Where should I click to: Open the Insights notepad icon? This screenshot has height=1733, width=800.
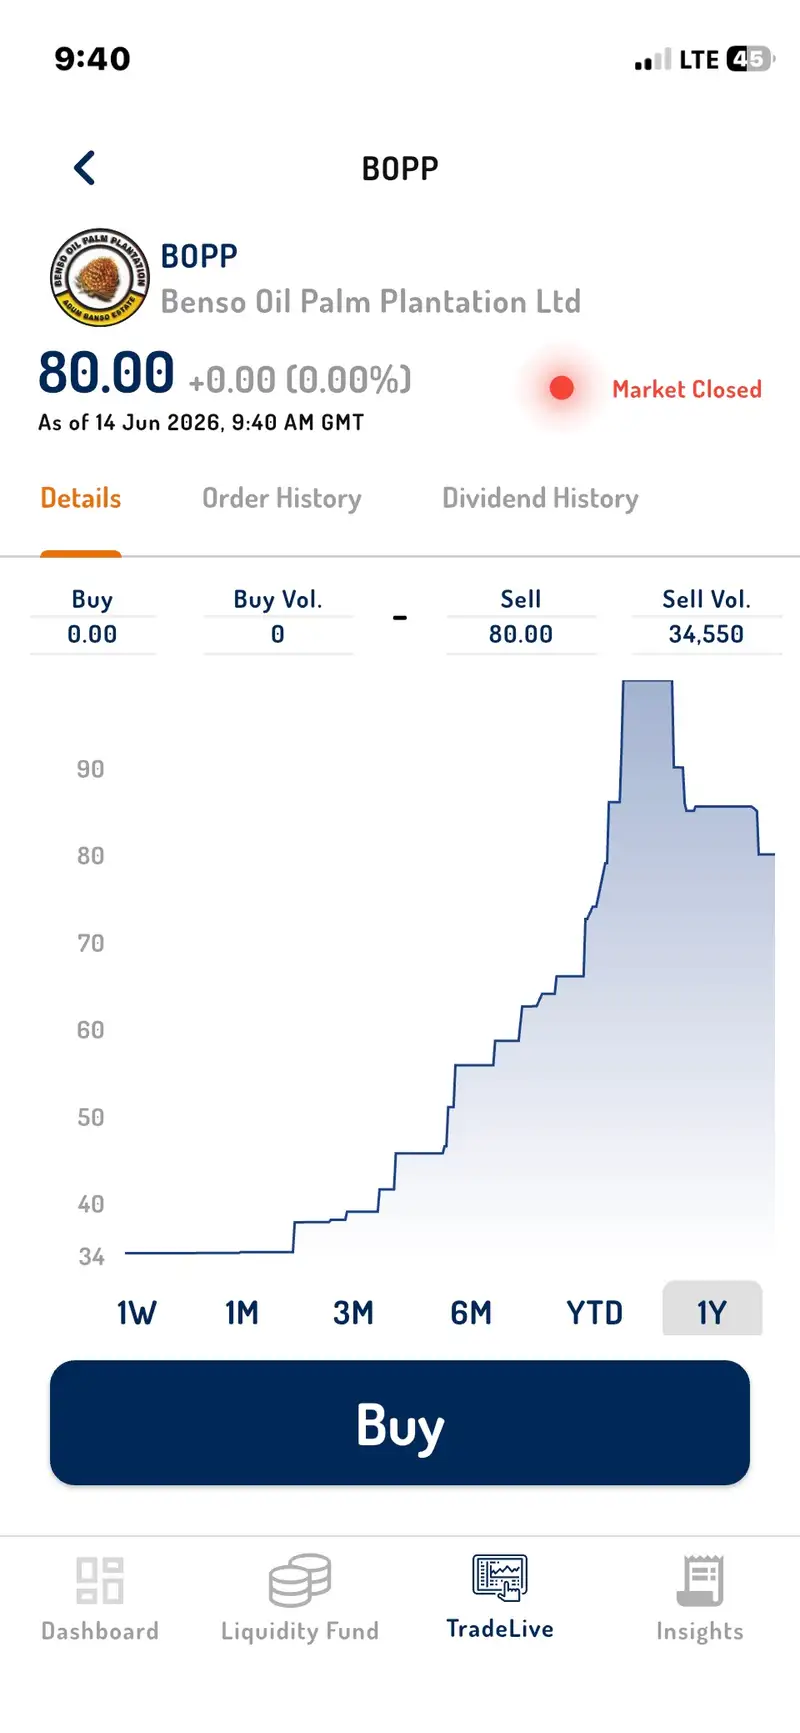pos(700,1580)
